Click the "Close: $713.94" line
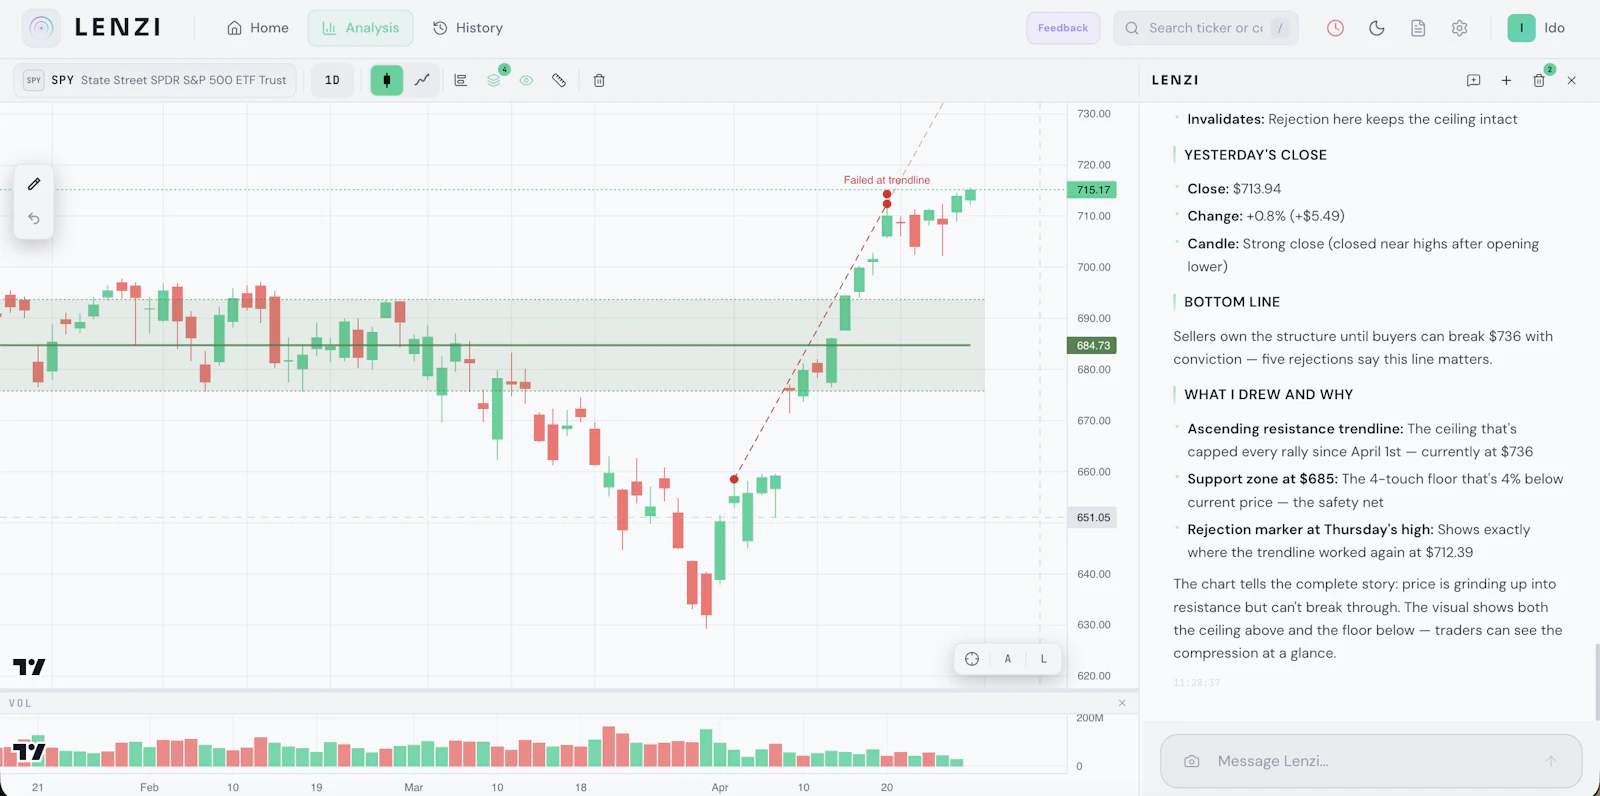The width and height of the screenshot is (1600, 796). point(1234,189)
